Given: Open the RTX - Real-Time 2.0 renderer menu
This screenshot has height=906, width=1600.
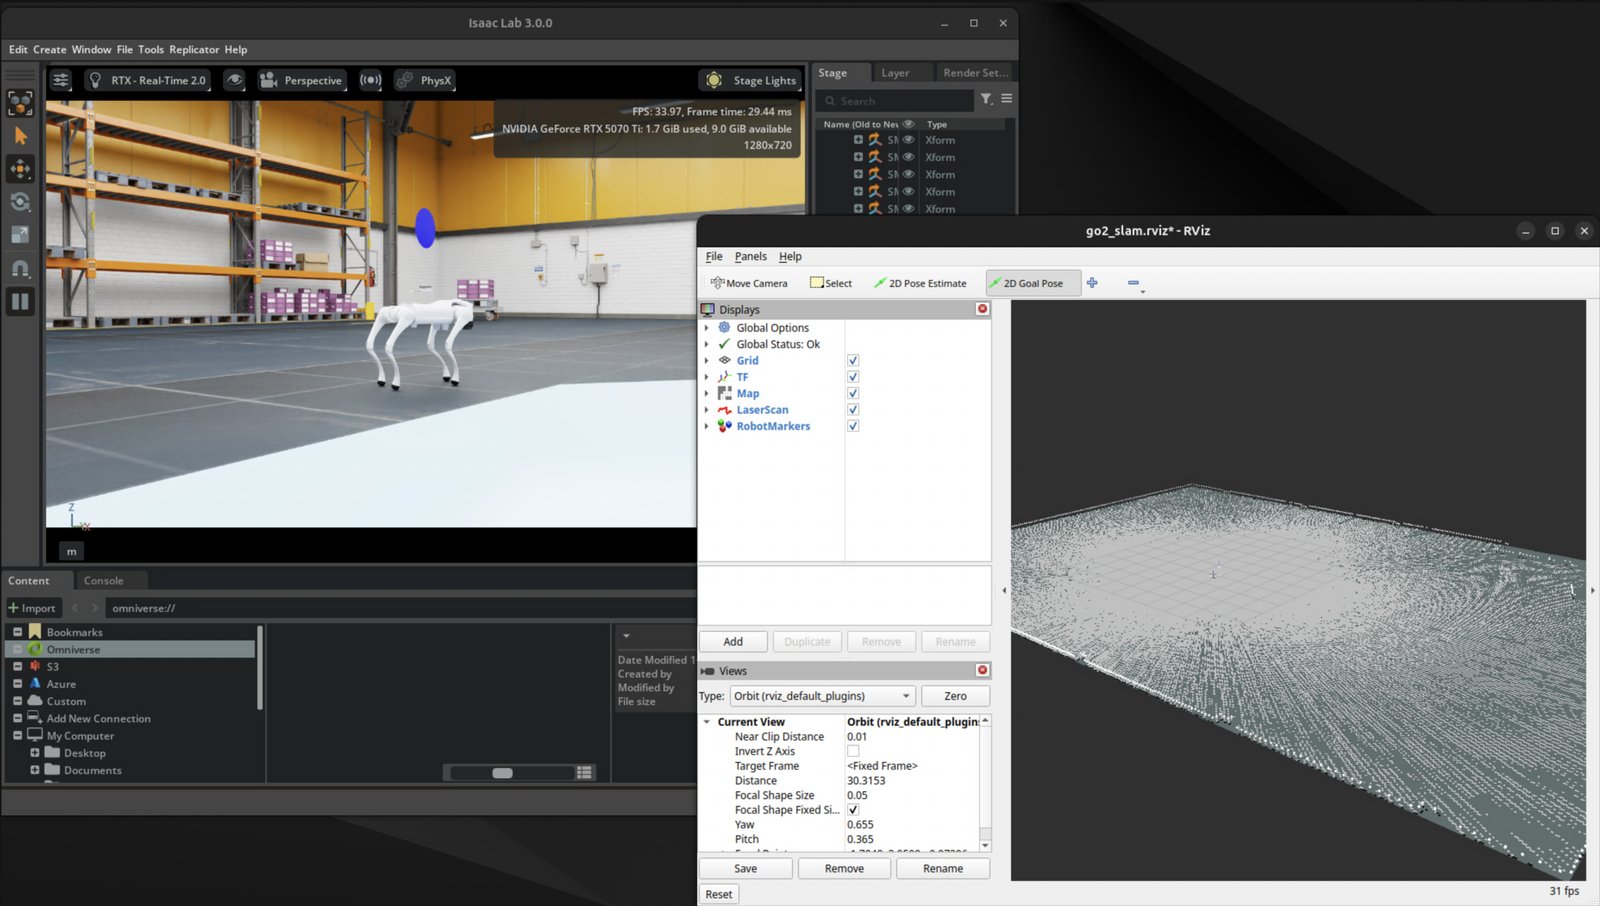Looking at the screenshot, I should pos(147,80).
